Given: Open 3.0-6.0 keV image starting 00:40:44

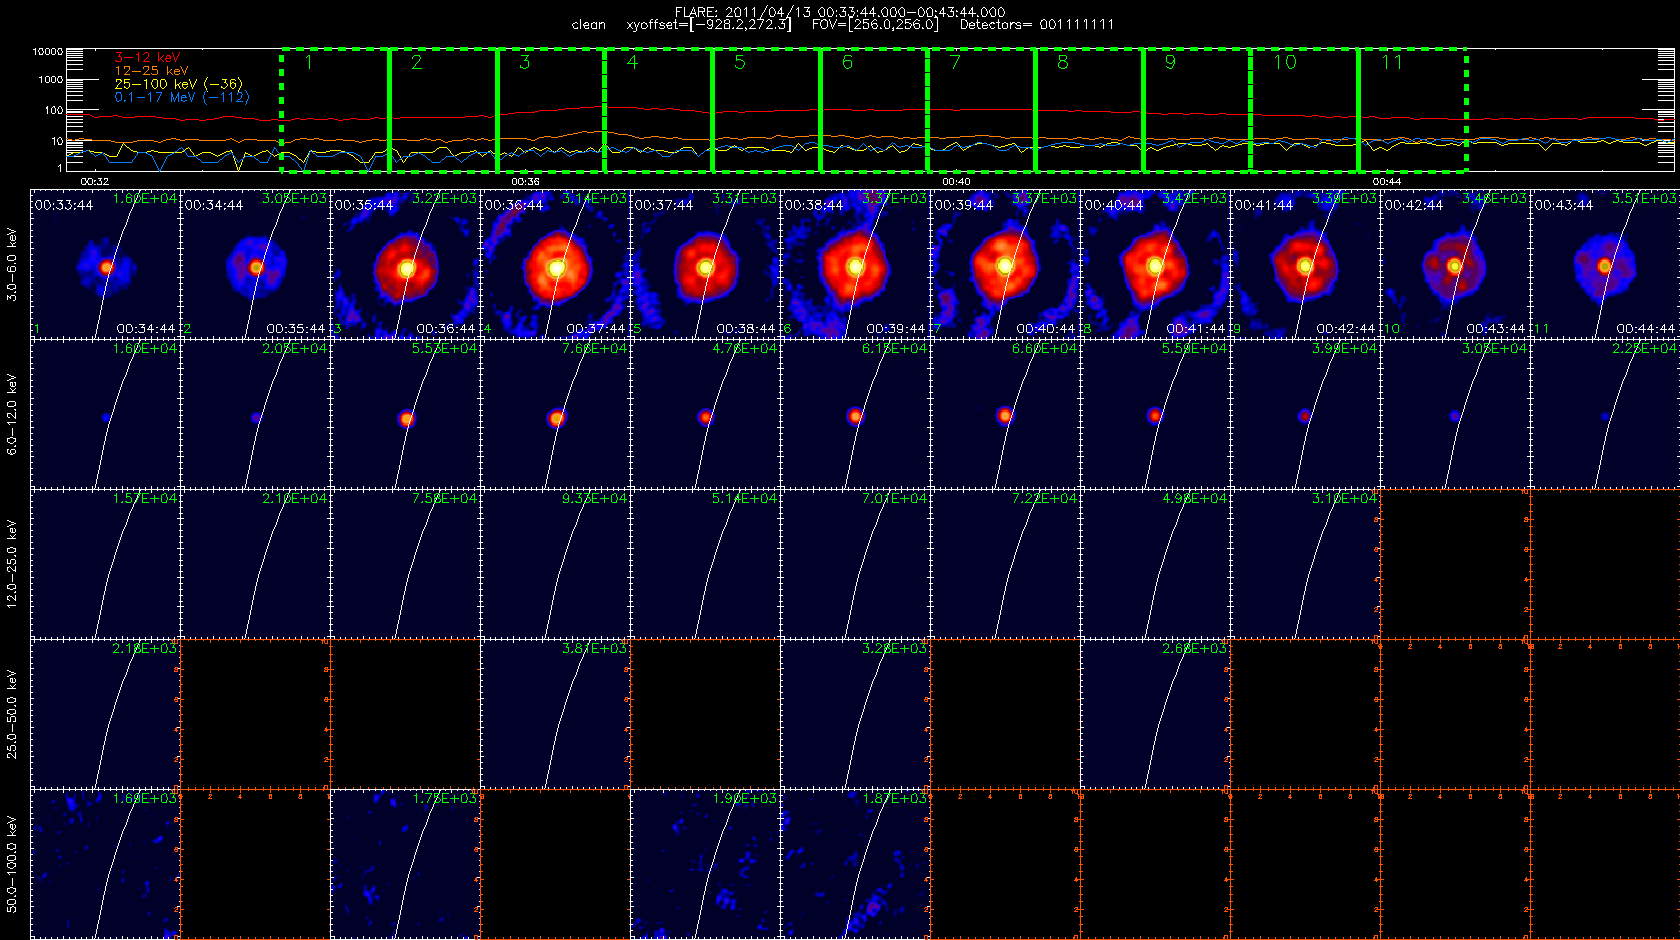Looking at the screenshot, I should click(1156, 265).
